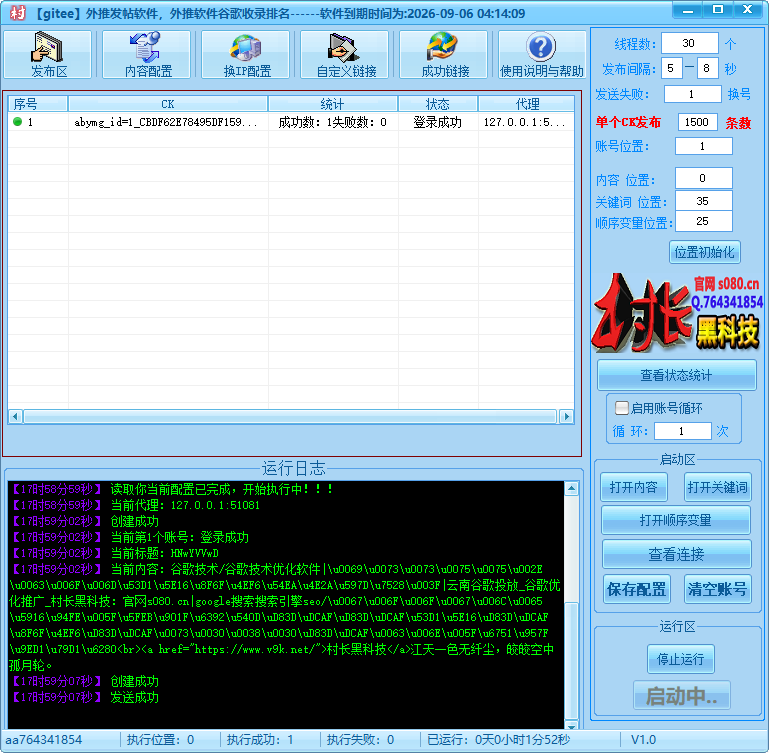Click the 账号位置 input field
769x753 pixels.
tap(703, 146)
